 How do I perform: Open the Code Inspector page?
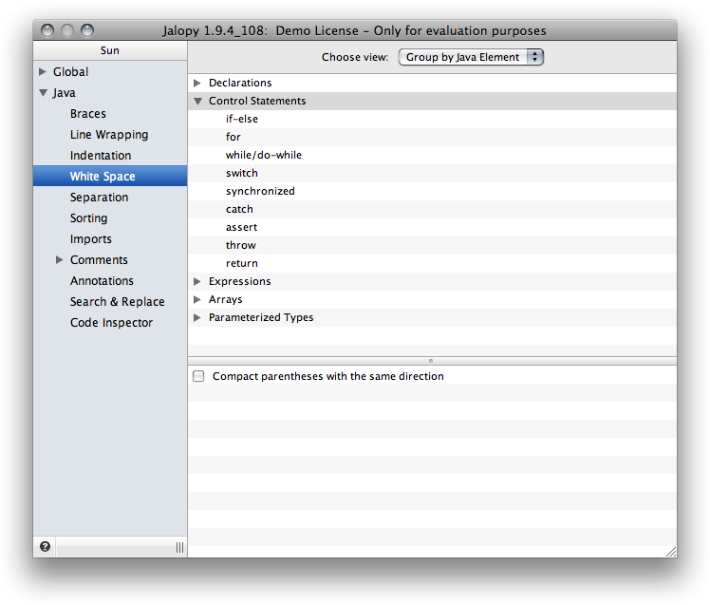pyautogui.click(x=111, y=322)
